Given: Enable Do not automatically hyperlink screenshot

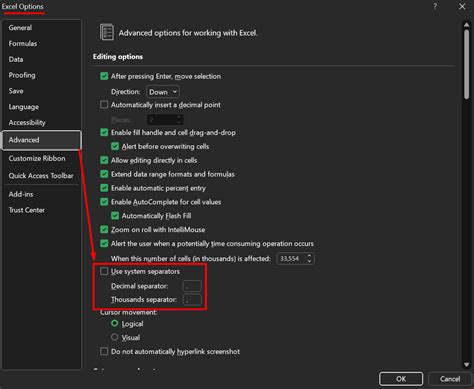Looking at the screenshot, I should pos(104,351).
